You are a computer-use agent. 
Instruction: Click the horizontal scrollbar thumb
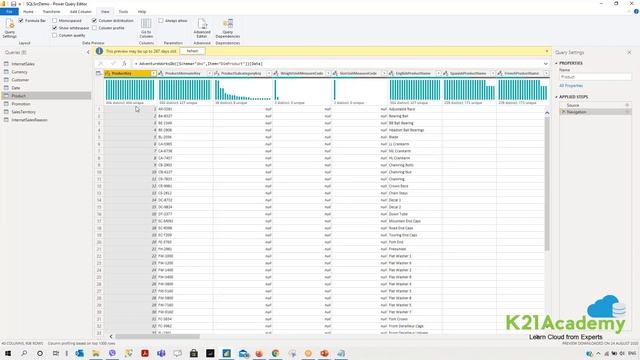pos(157,337)
